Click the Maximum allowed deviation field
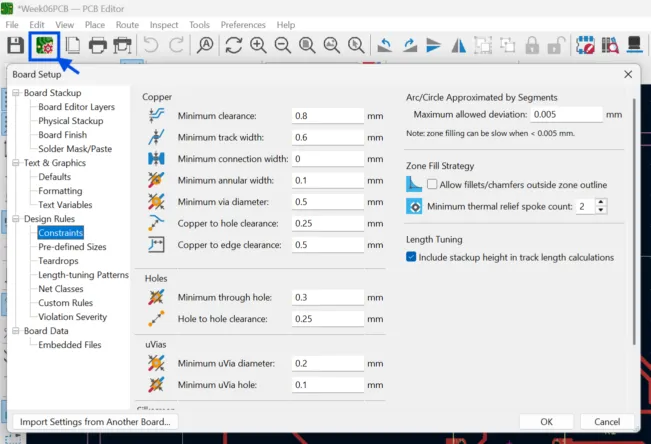 (x=566, y=114)
